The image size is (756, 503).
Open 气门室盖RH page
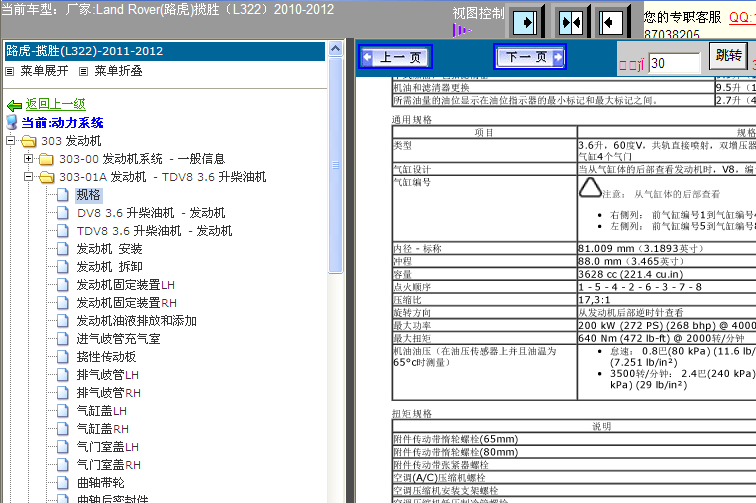(x=109, y=465)
